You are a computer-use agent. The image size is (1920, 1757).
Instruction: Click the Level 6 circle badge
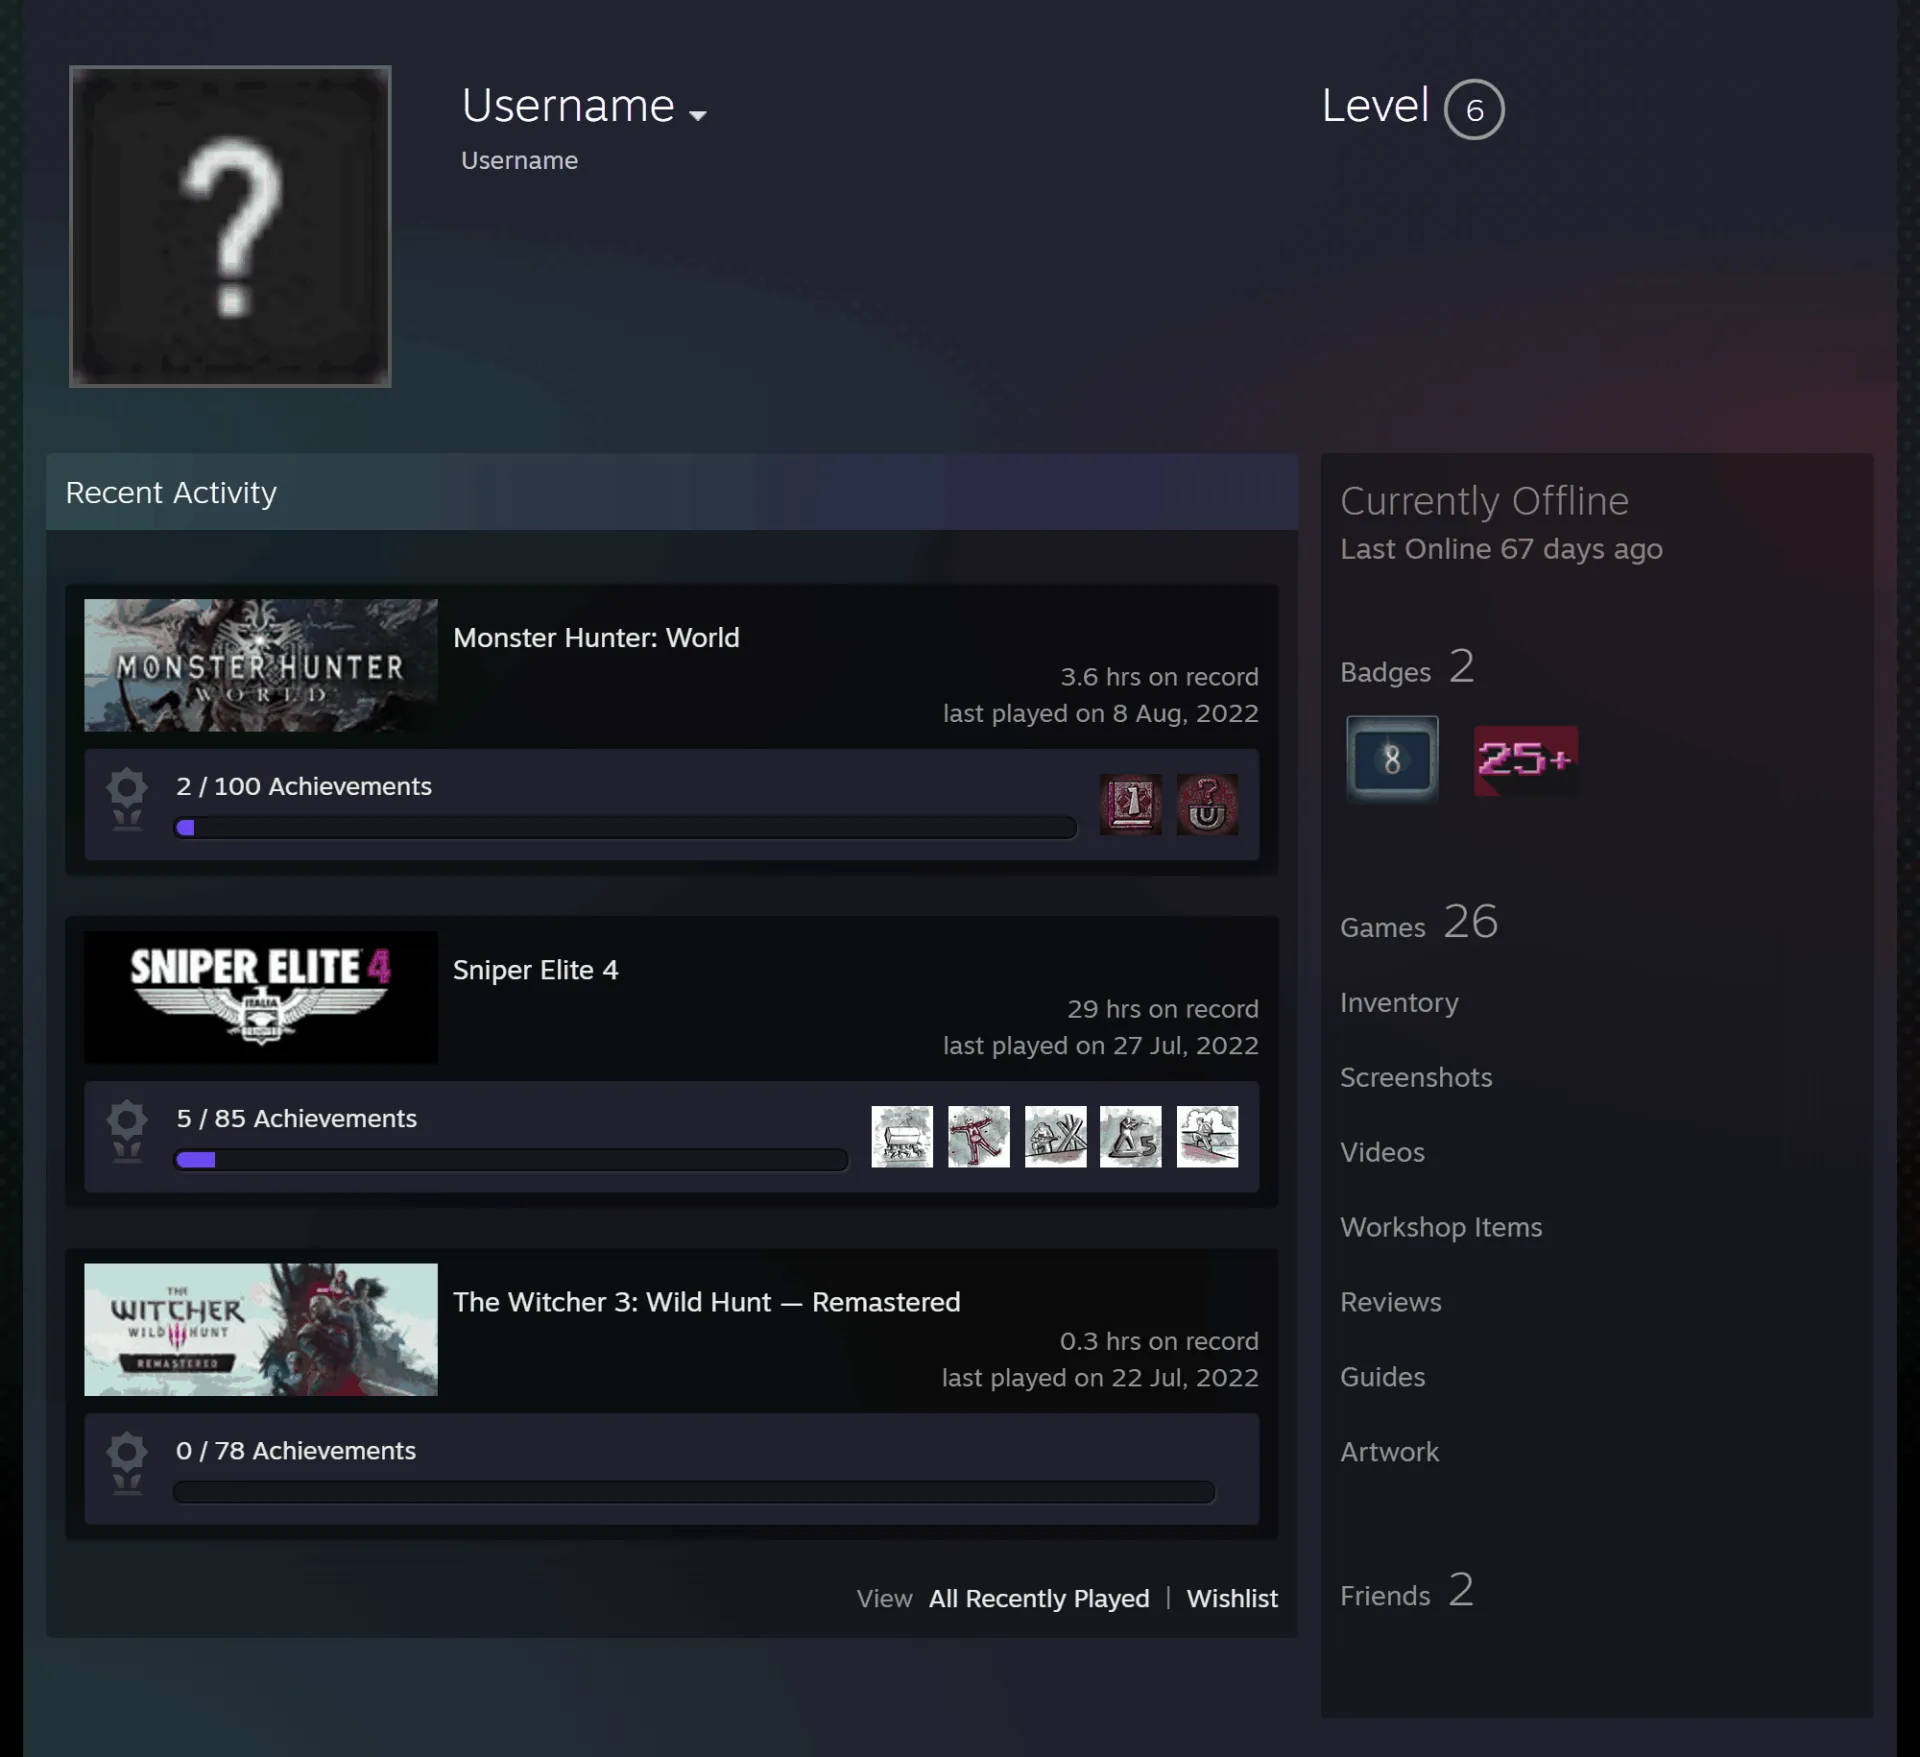(1474, 109)
